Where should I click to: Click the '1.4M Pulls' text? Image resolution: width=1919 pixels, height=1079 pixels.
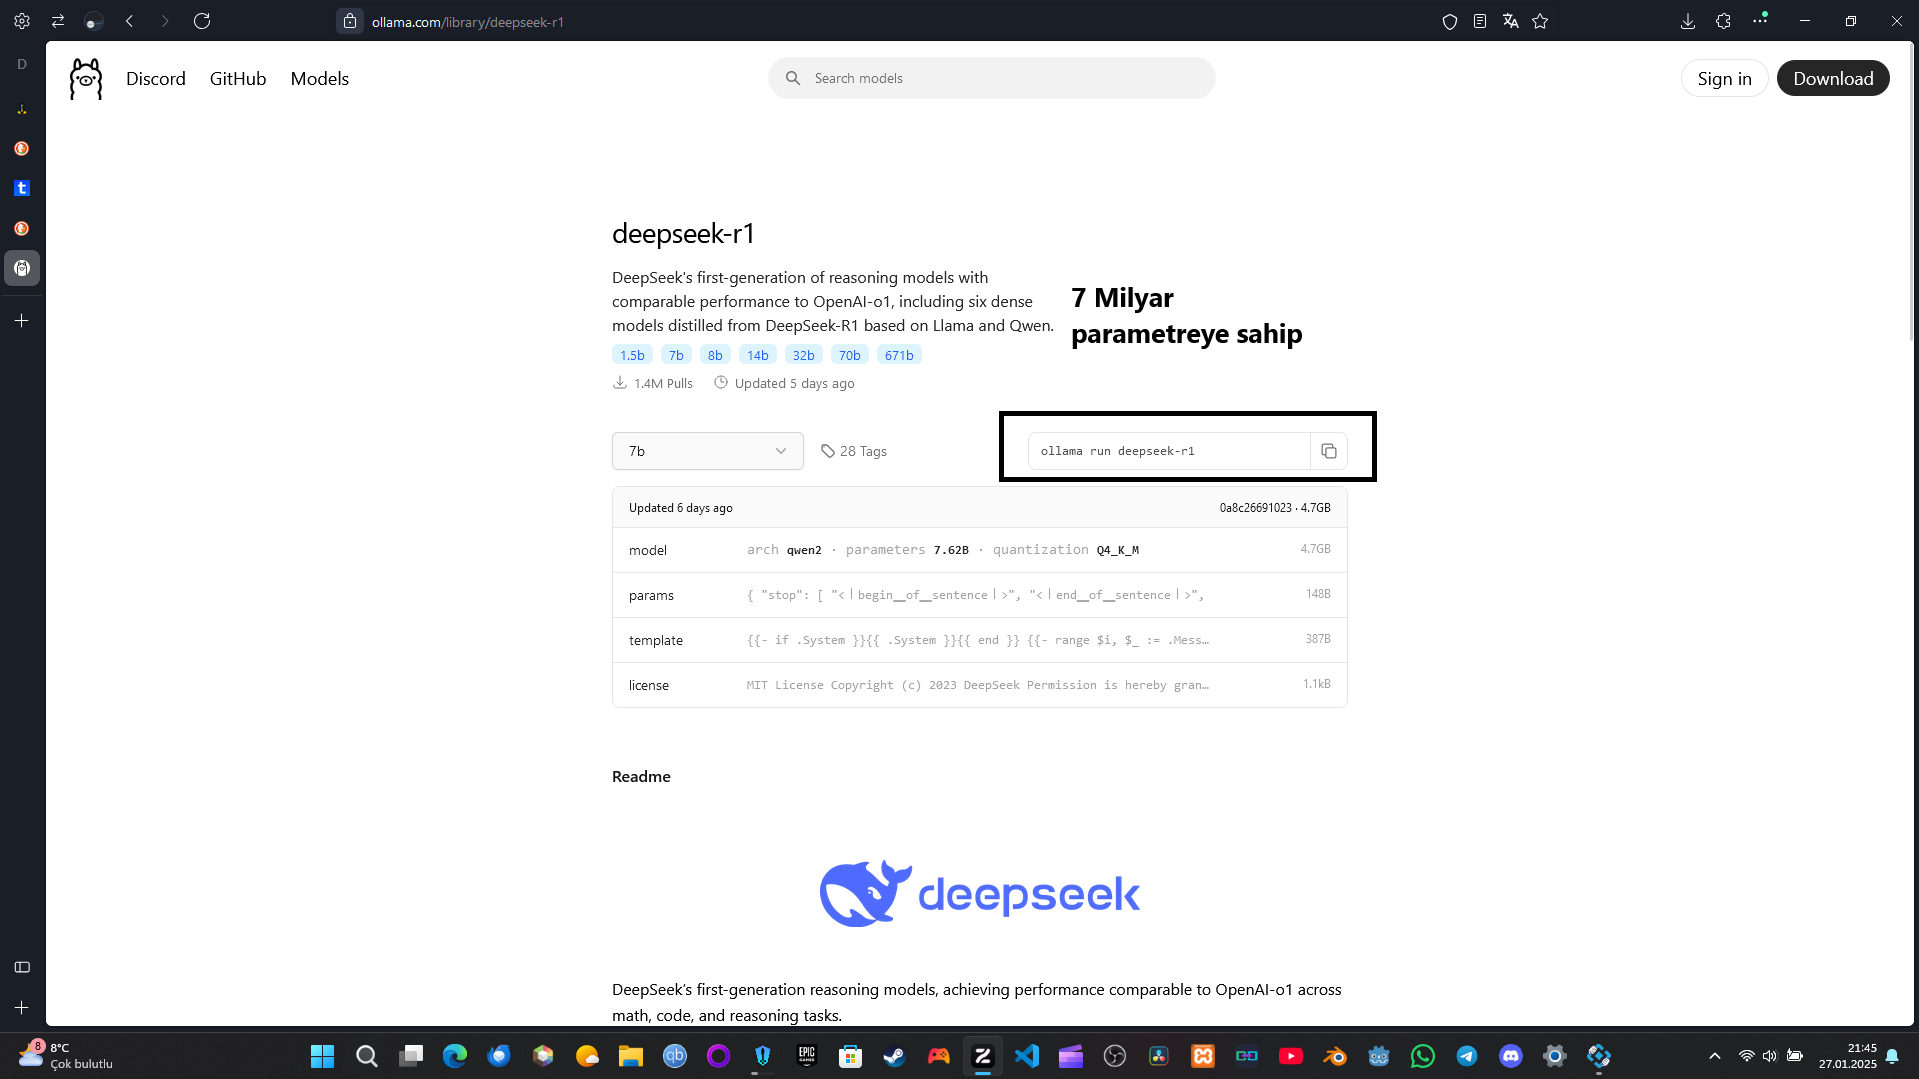click(x=663, y=383)
